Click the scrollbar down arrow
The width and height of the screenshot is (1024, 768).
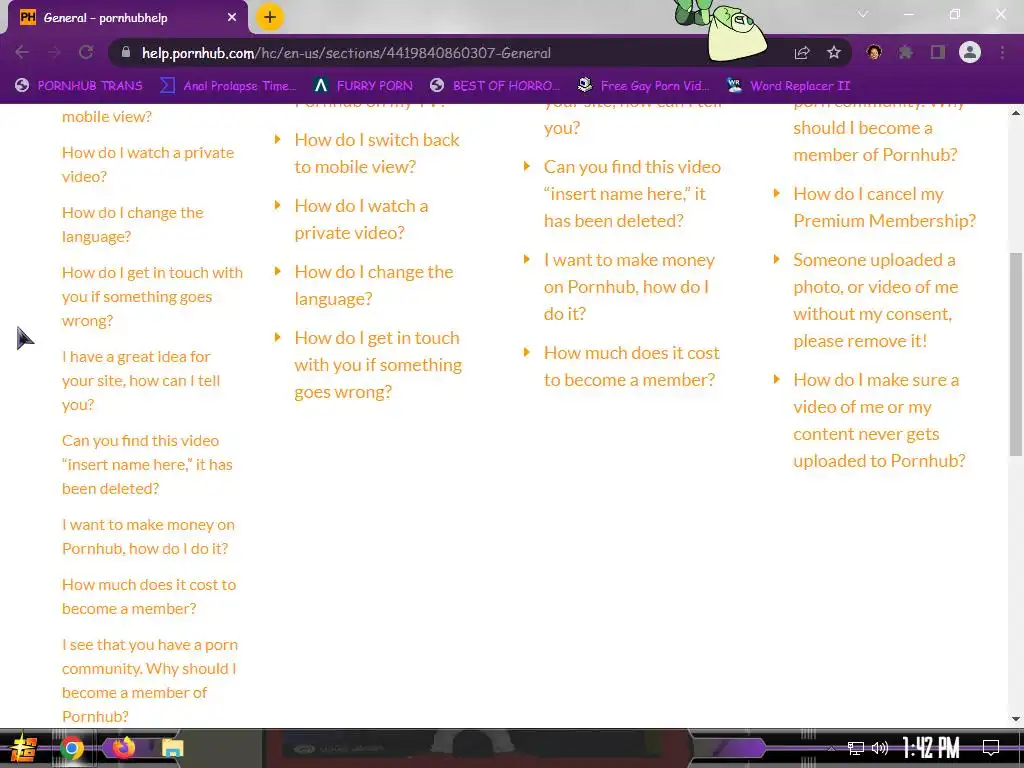pos(1016,719)
